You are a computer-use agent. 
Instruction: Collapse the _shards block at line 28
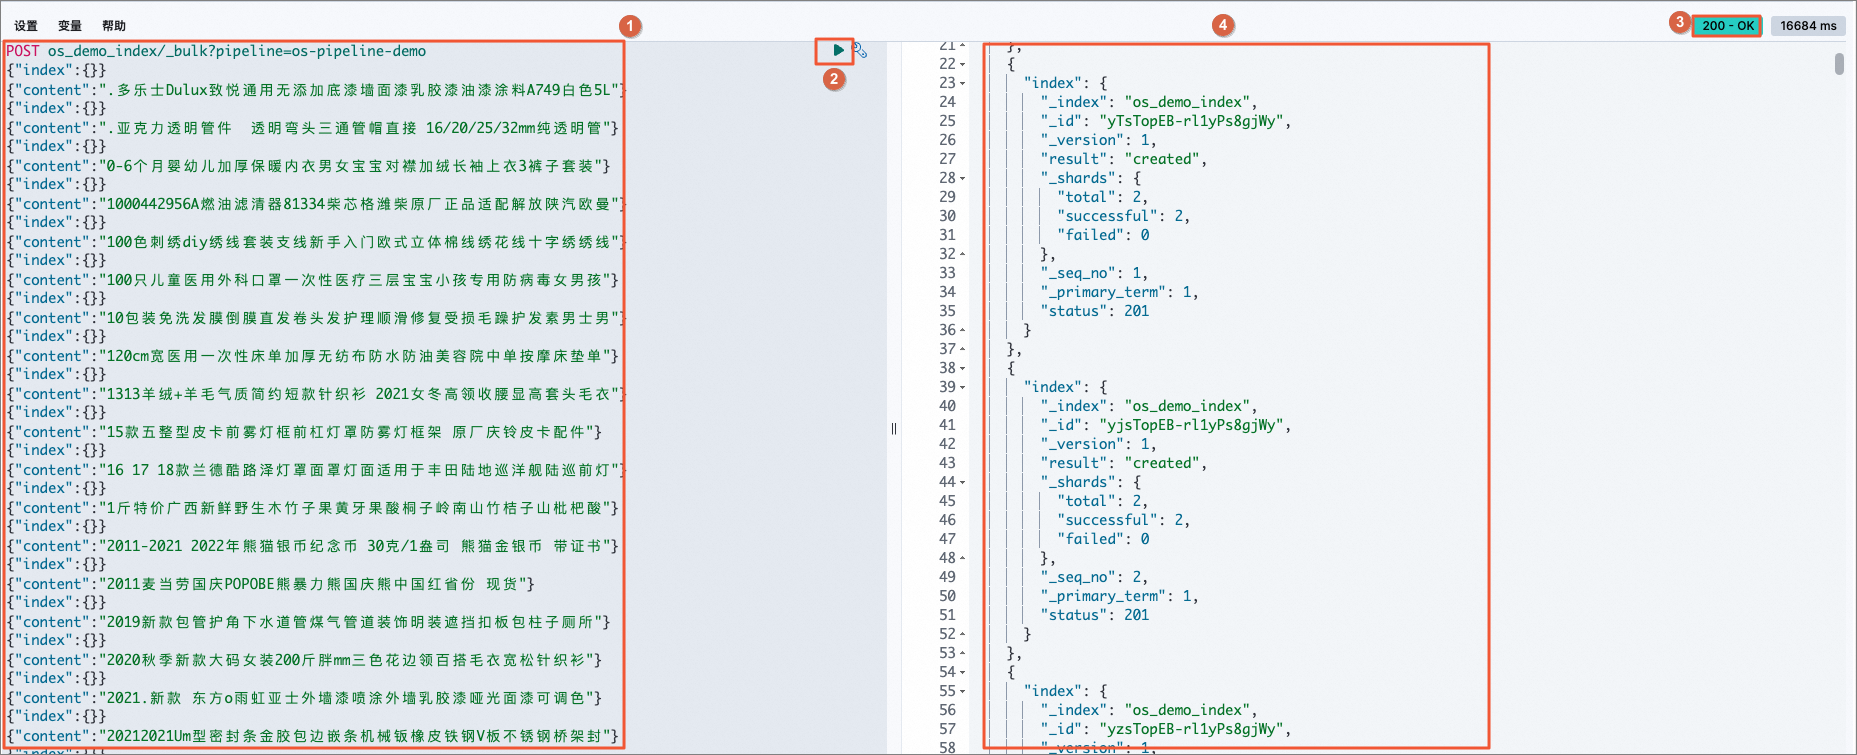click(962, 178)
